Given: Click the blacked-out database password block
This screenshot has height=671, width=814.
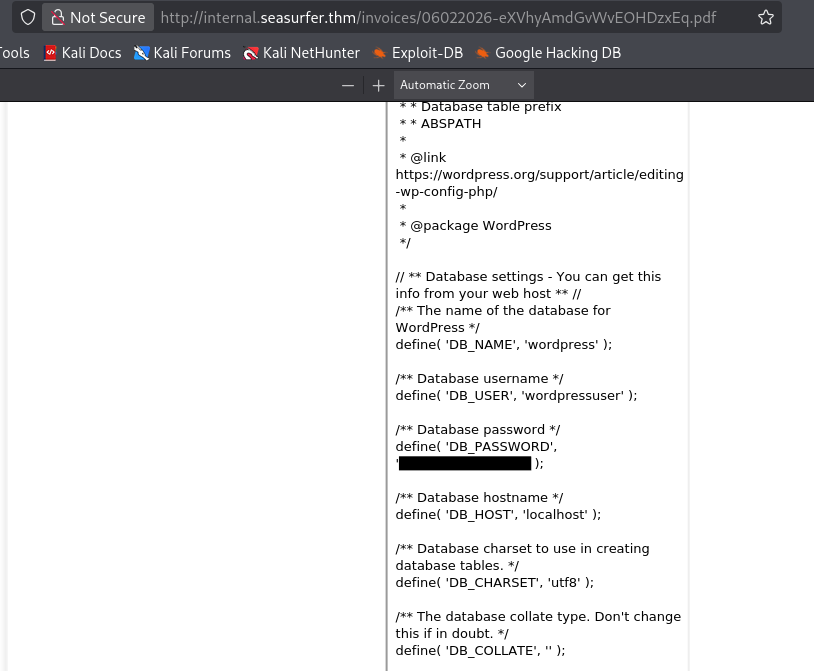Looking at the screenshot, I should [x=465, y=463].
